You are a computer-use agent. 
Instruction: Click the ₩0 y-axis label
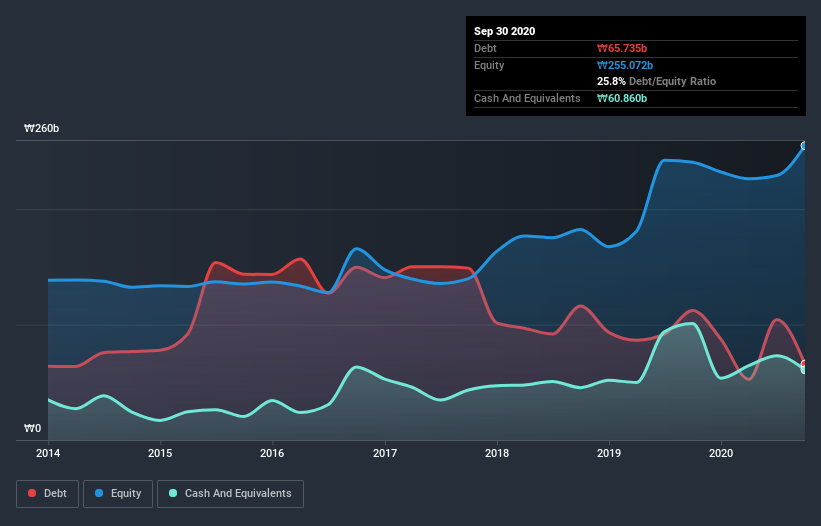(x=32, y=429)
